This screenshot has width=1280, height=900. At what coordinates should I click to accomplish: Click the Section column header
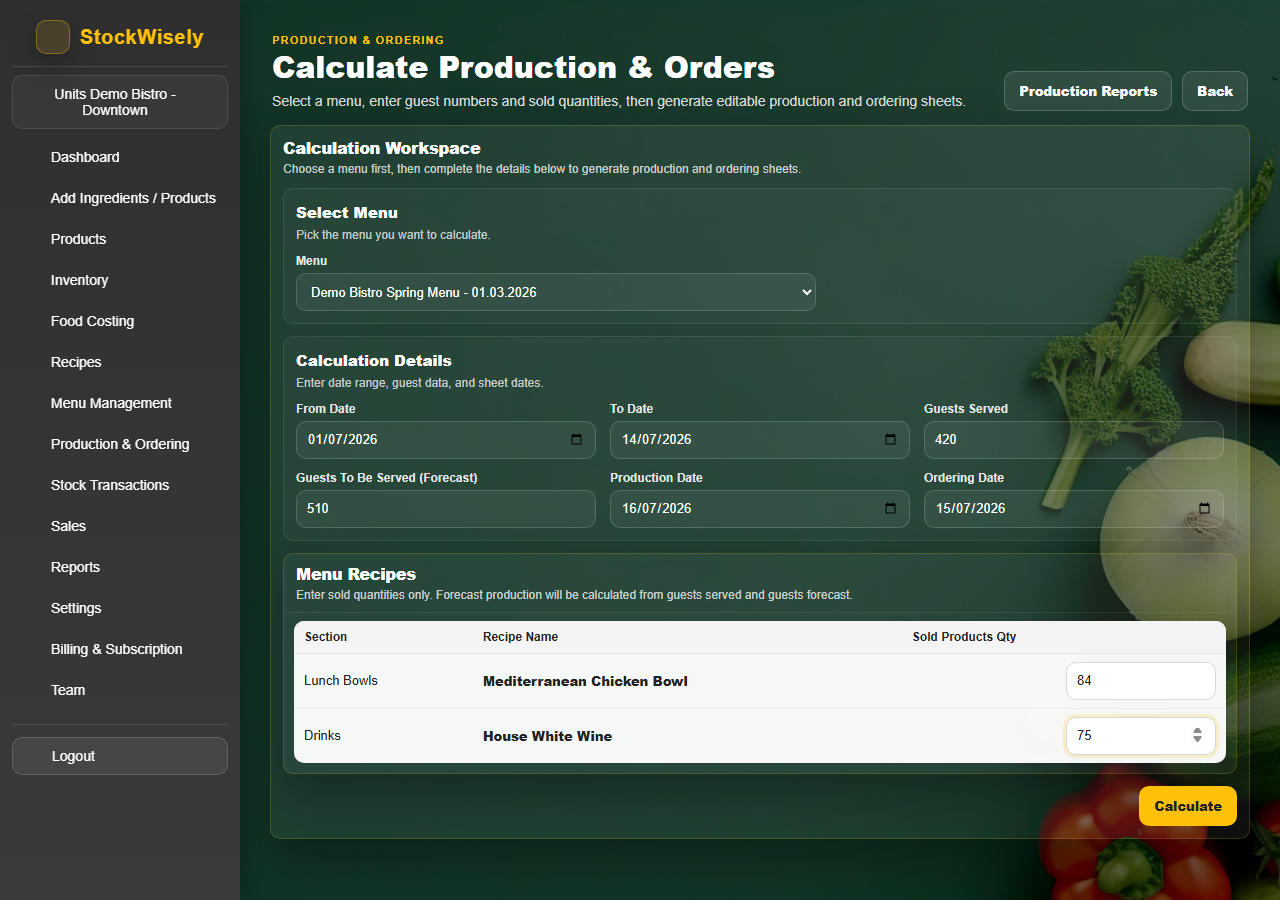coord(326,637)
